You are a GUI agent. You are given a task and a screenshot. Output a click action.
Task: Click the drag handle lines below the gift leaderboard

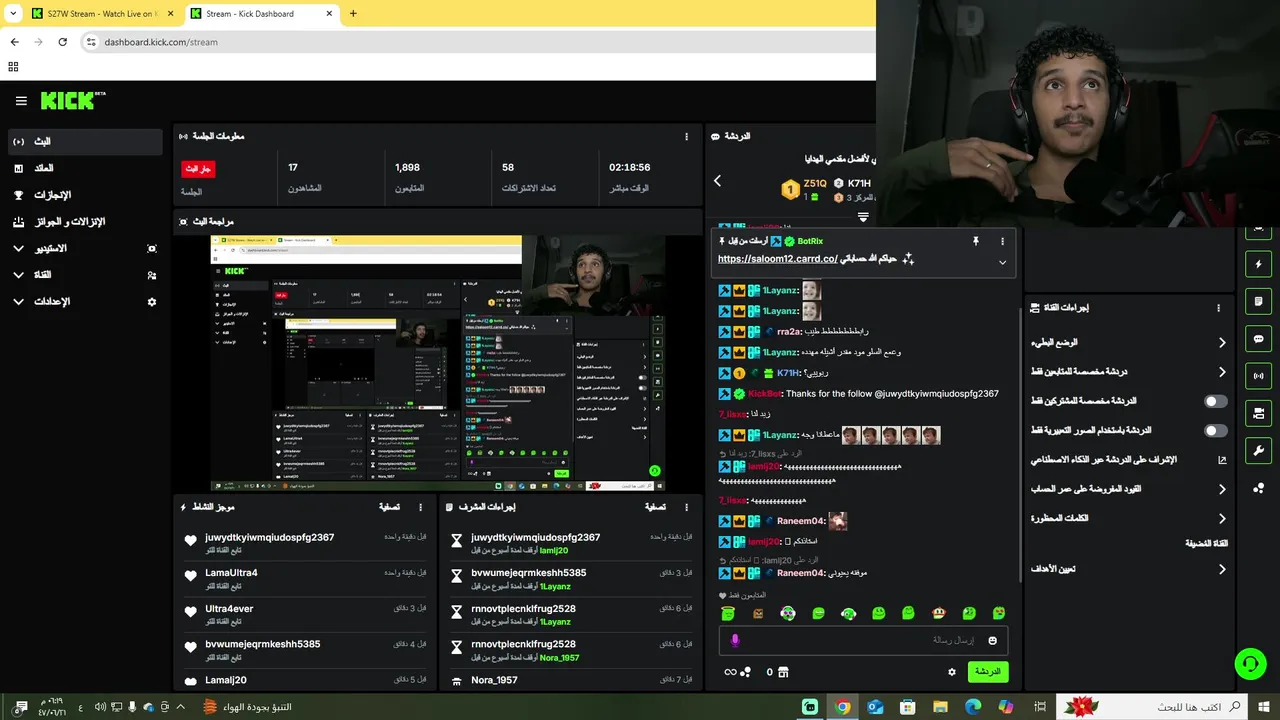click(x=863, y=216)
